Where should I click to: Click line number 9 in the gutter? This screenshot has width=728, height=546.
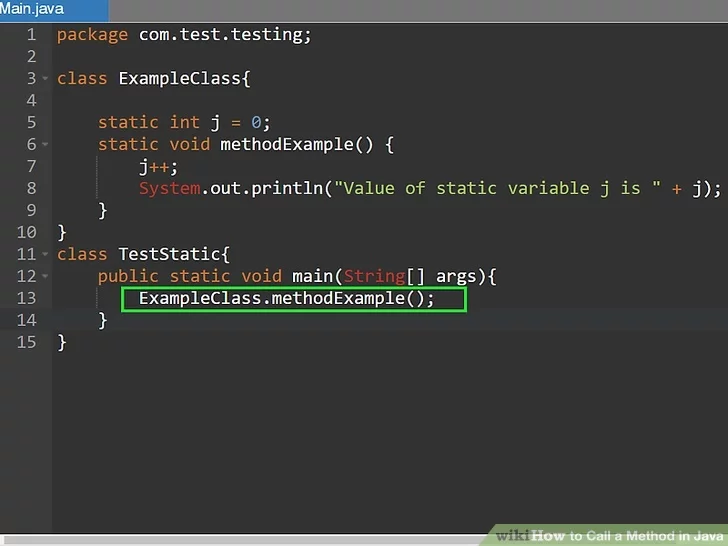pos(31,210)
